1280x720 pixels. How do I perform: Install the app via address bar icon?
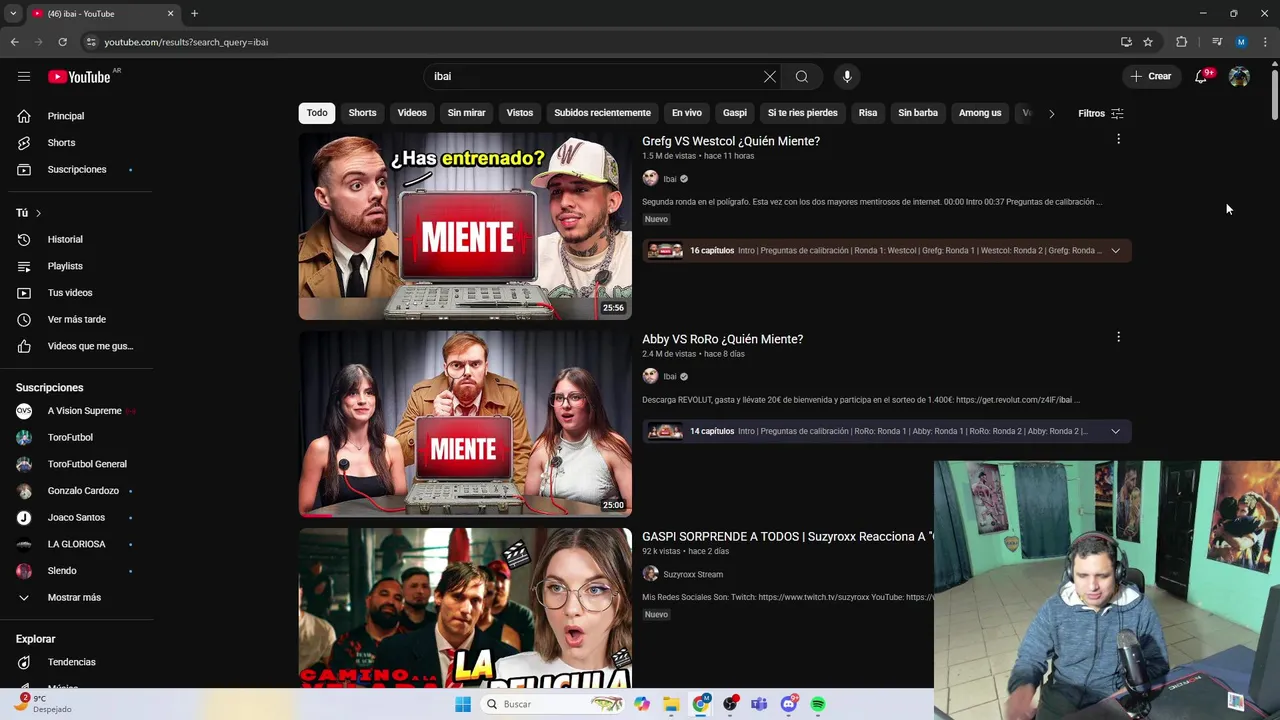(1126, 42)
